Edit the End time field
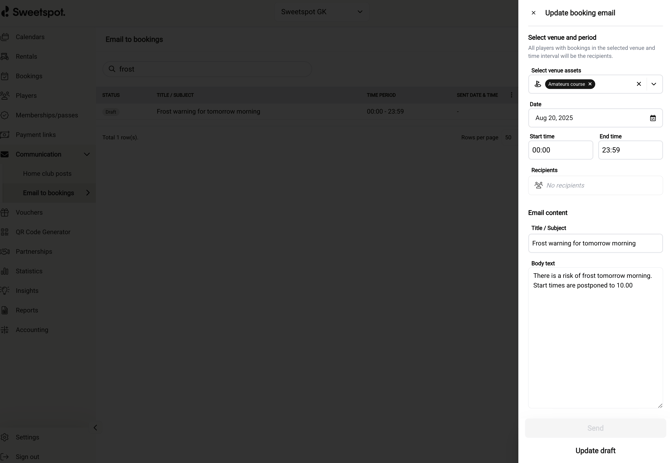 [630, 150]
